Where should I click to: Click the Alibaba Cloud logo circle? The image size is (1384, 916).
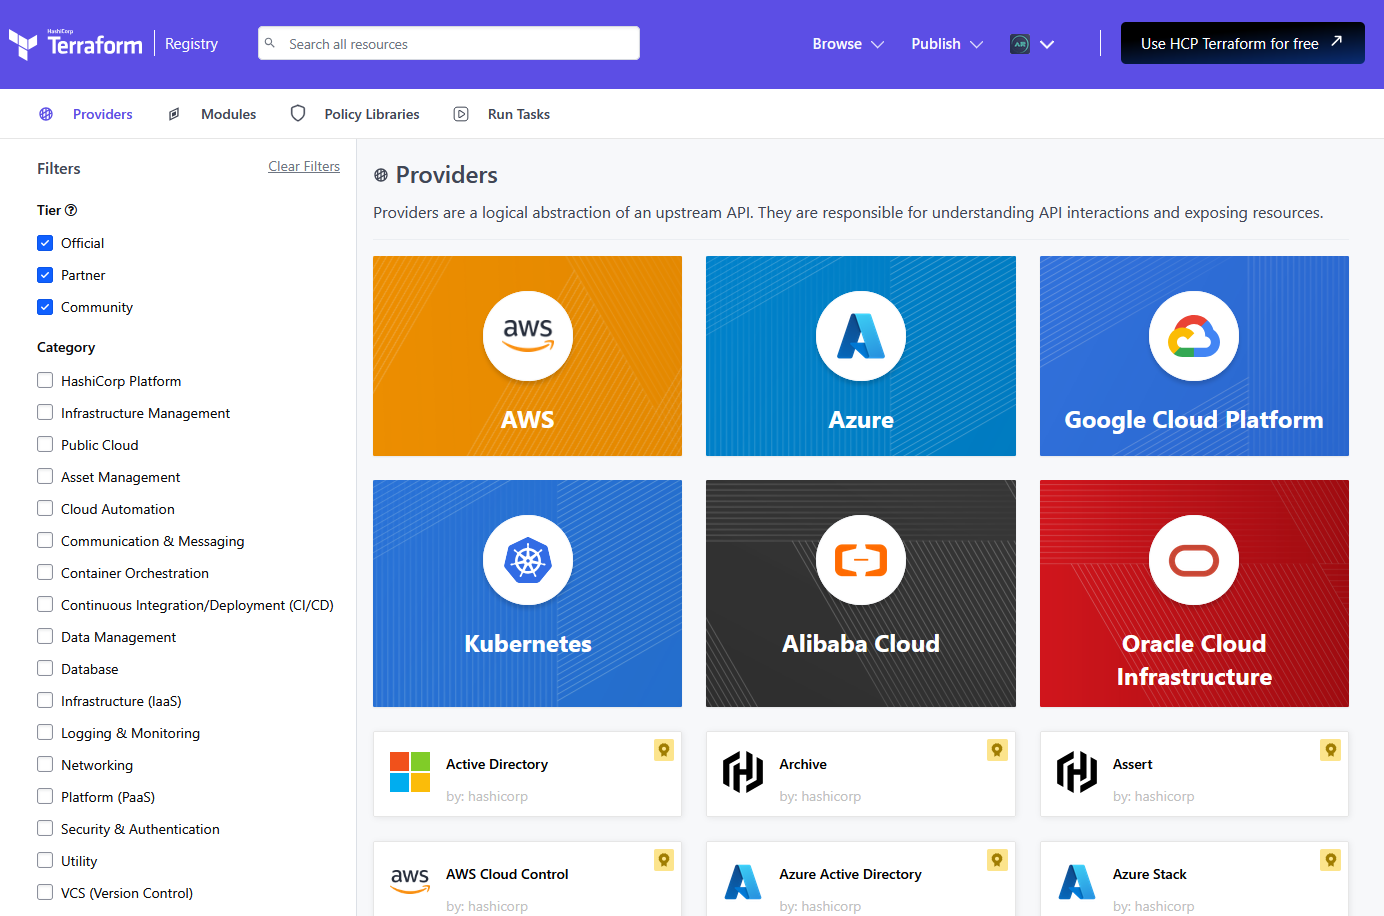coord(861,560)
